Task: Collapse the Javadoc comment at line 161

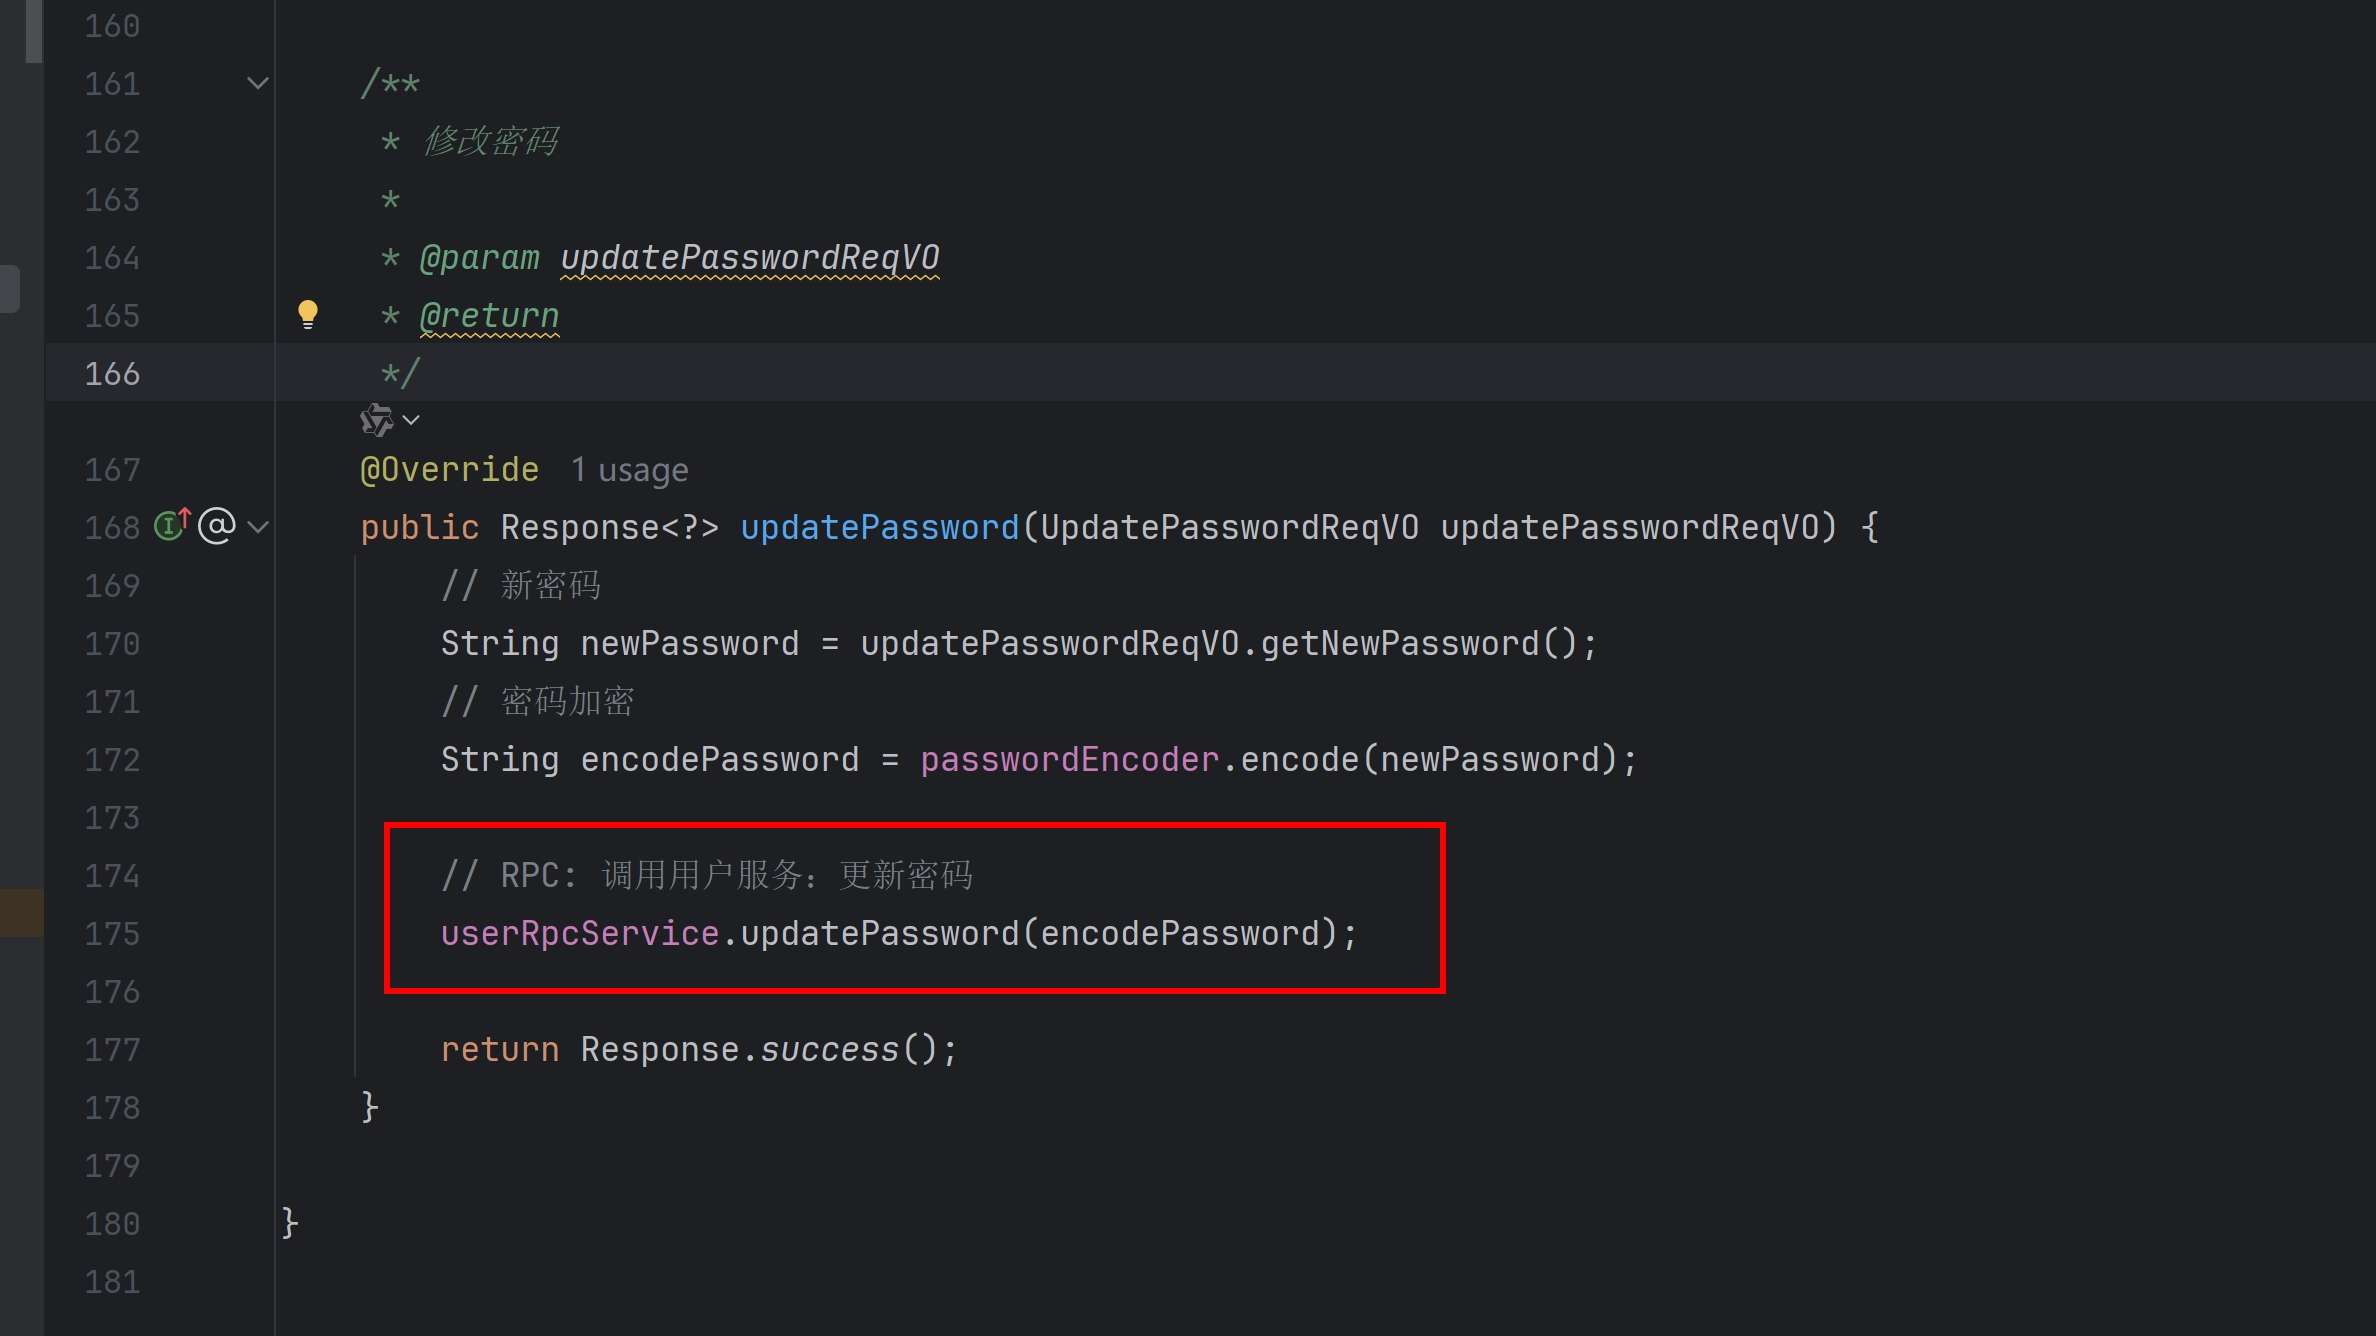Action: point(258,83)
